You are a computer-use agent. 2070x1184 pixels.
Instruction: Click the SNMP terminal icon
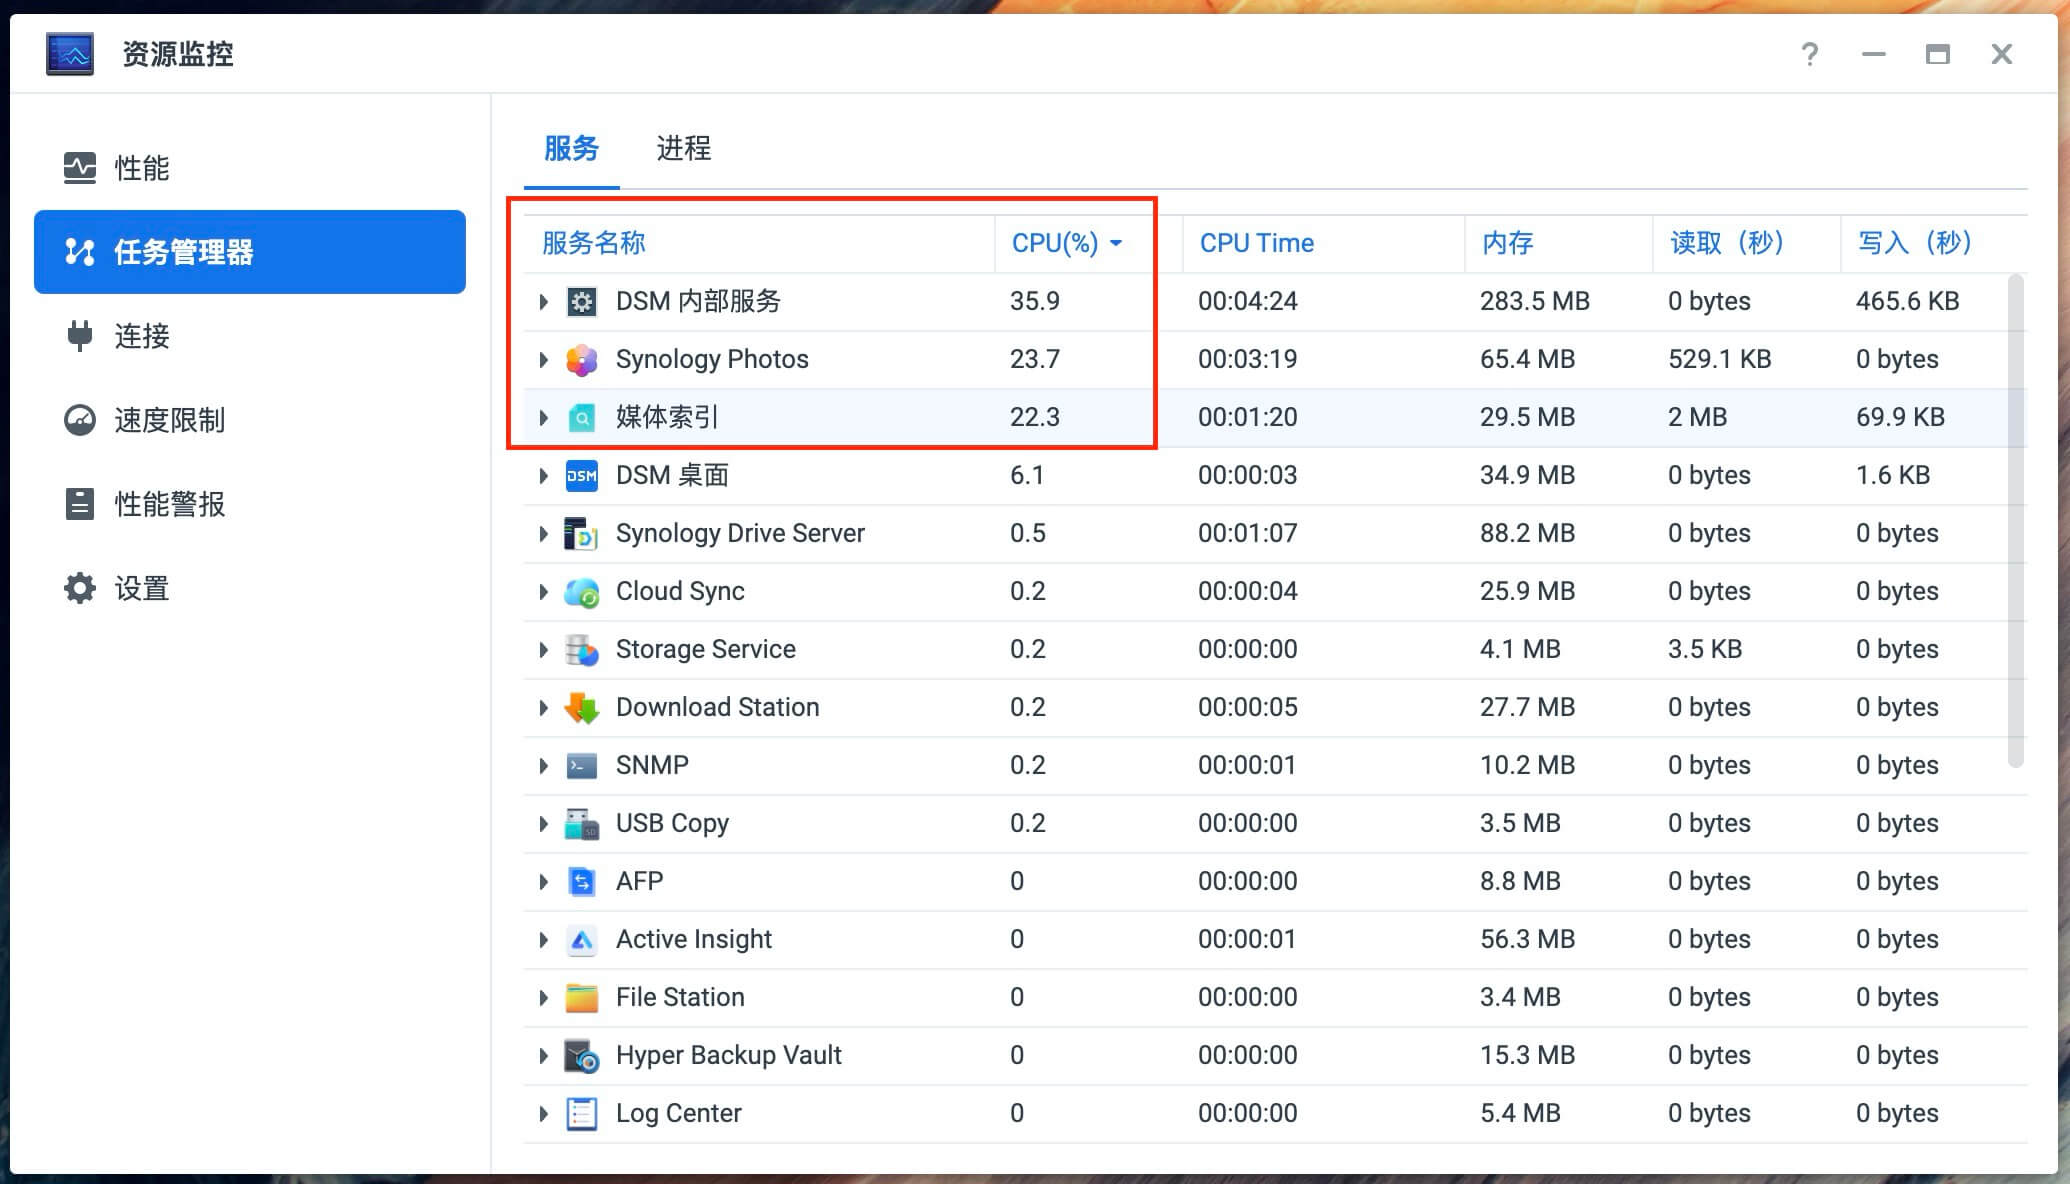point(582,765)
